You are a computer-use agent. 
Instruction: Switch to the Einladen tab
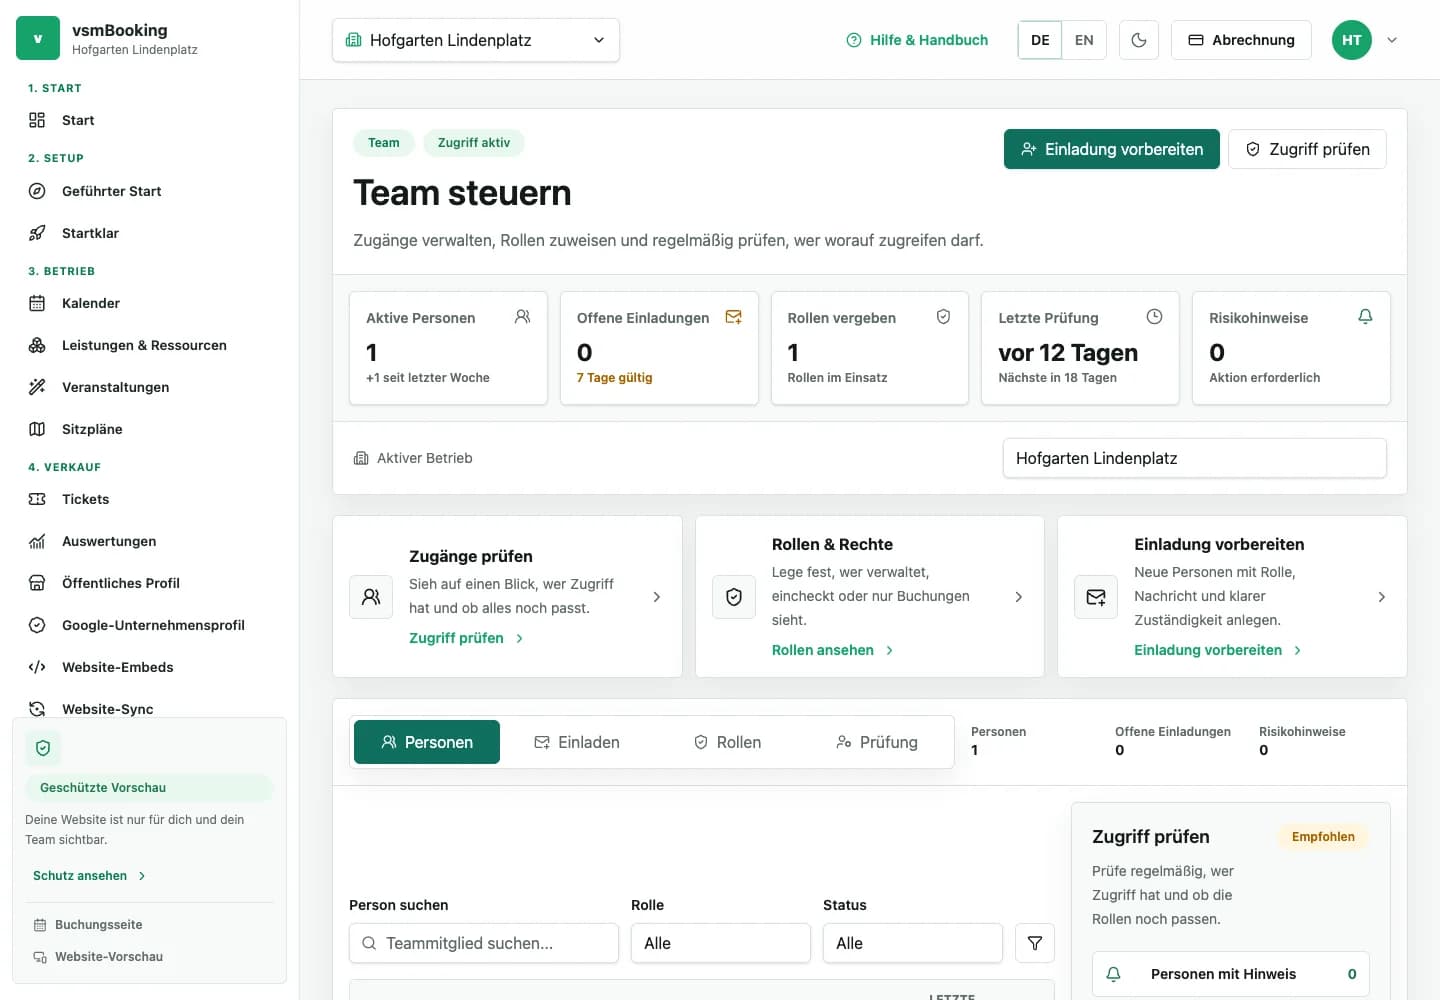pos(577,742)
